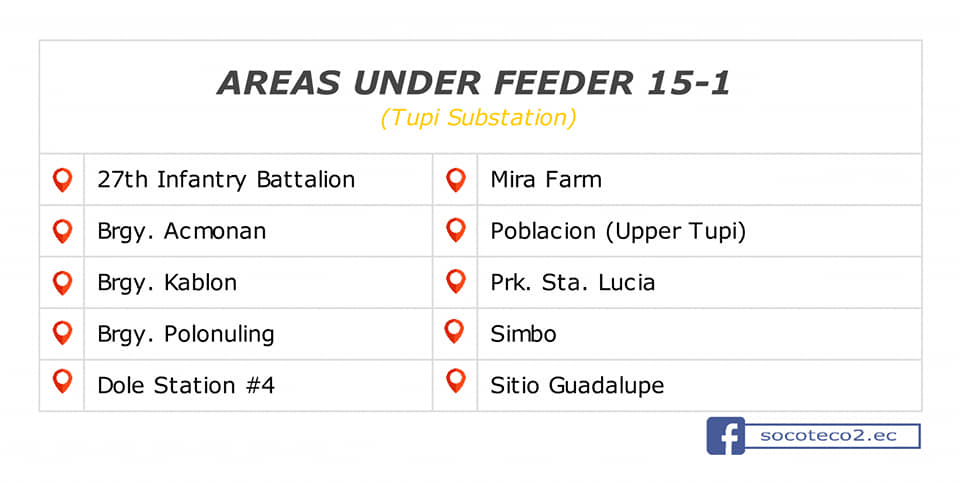Screen dimensions: 960x482
Task: Click the 27th Infantry Battalion entry
Action: (226, 179)
